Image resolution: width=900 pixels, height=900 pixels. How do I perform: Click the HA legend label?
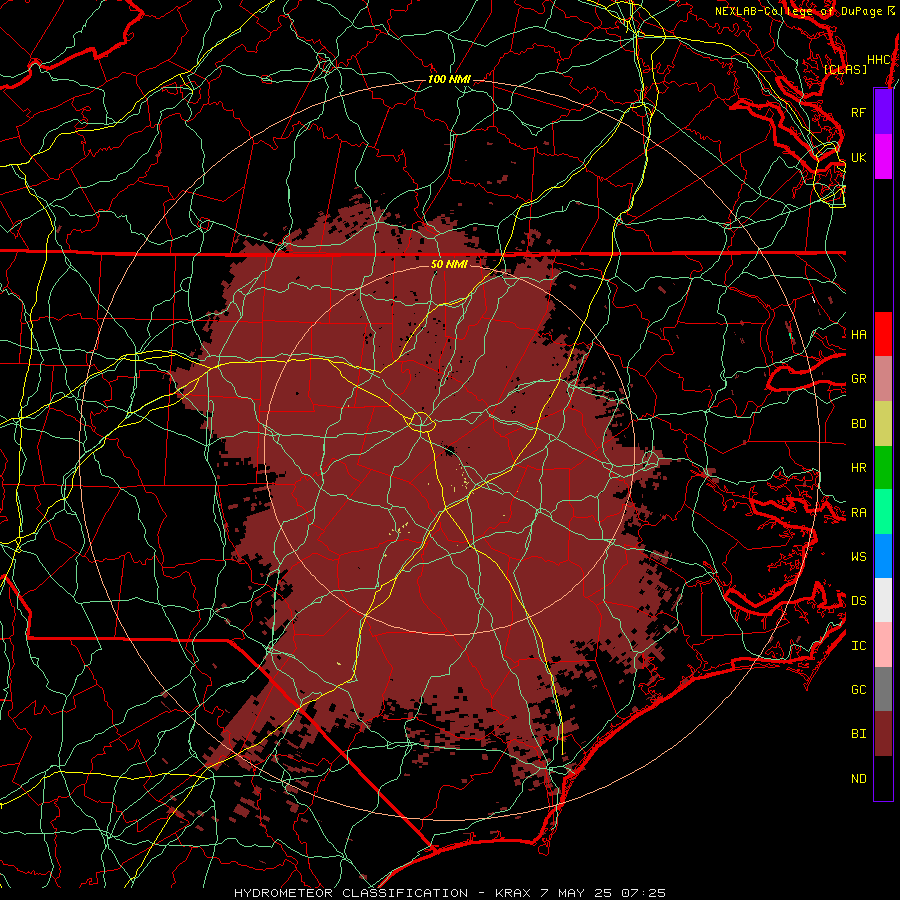point(858,334)
